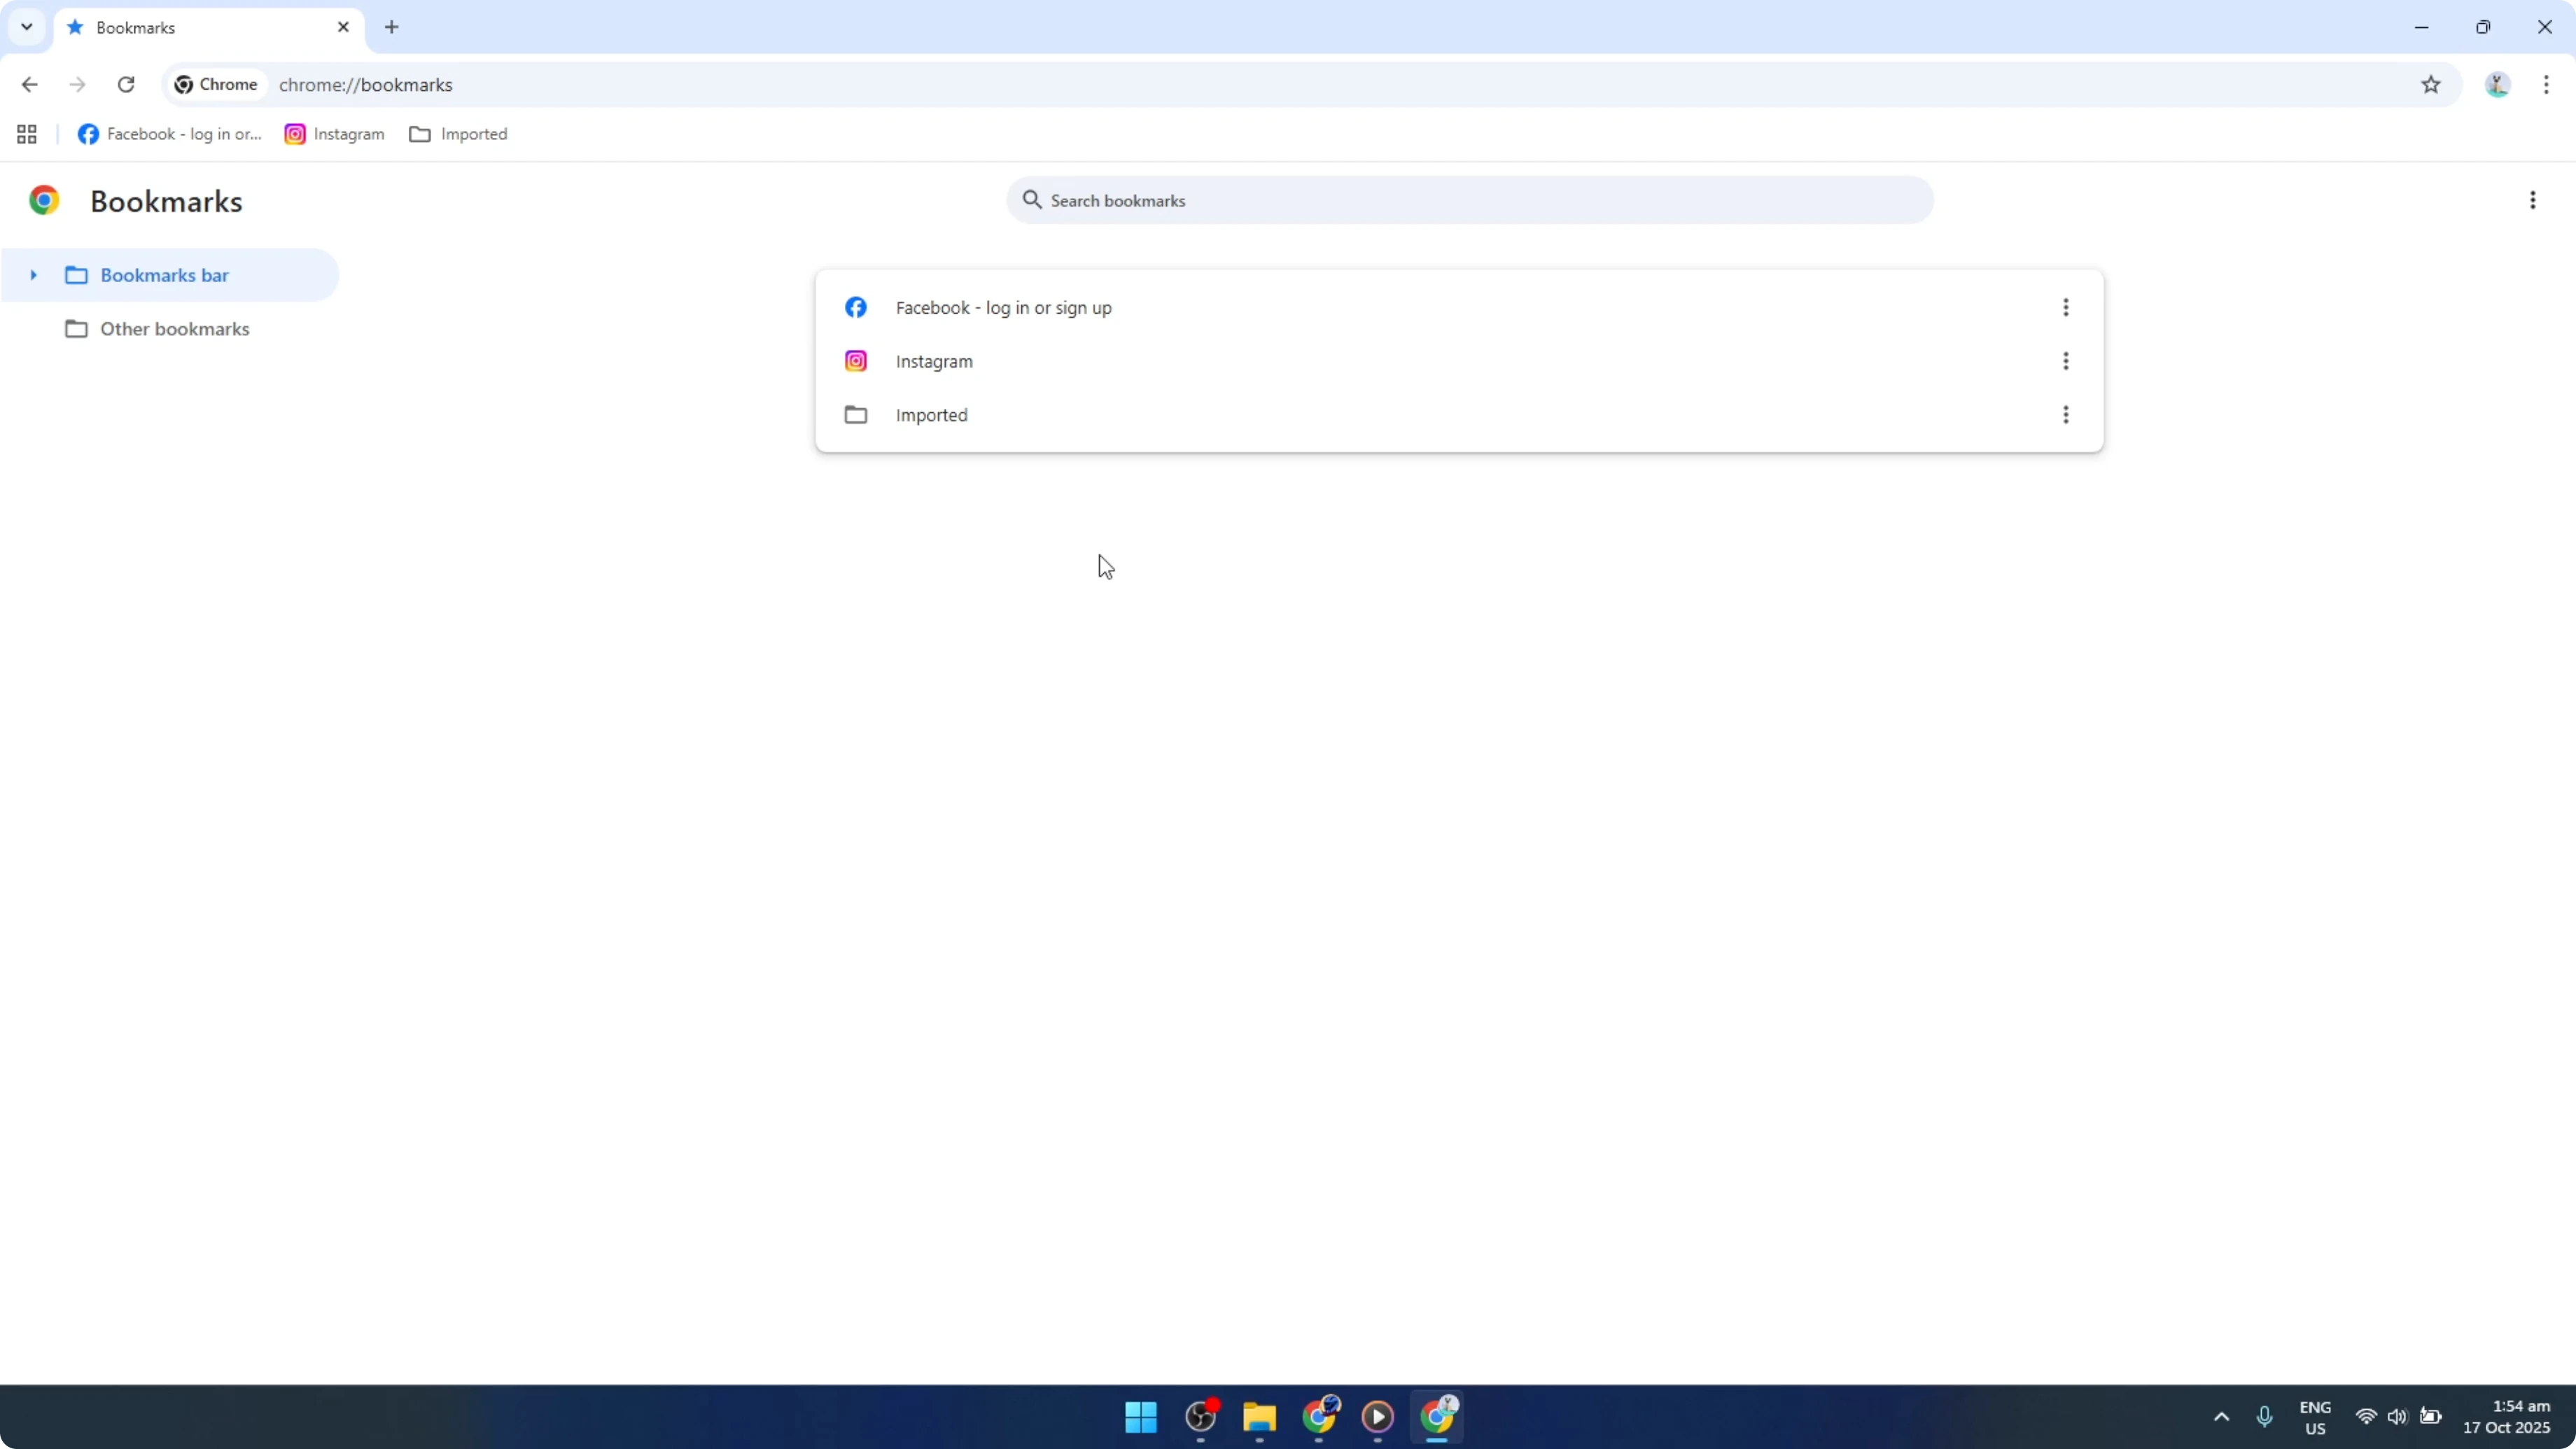Click the Facebook favicon in bookmark list
The image size is (2576, 1449).
tap(856, 308)
